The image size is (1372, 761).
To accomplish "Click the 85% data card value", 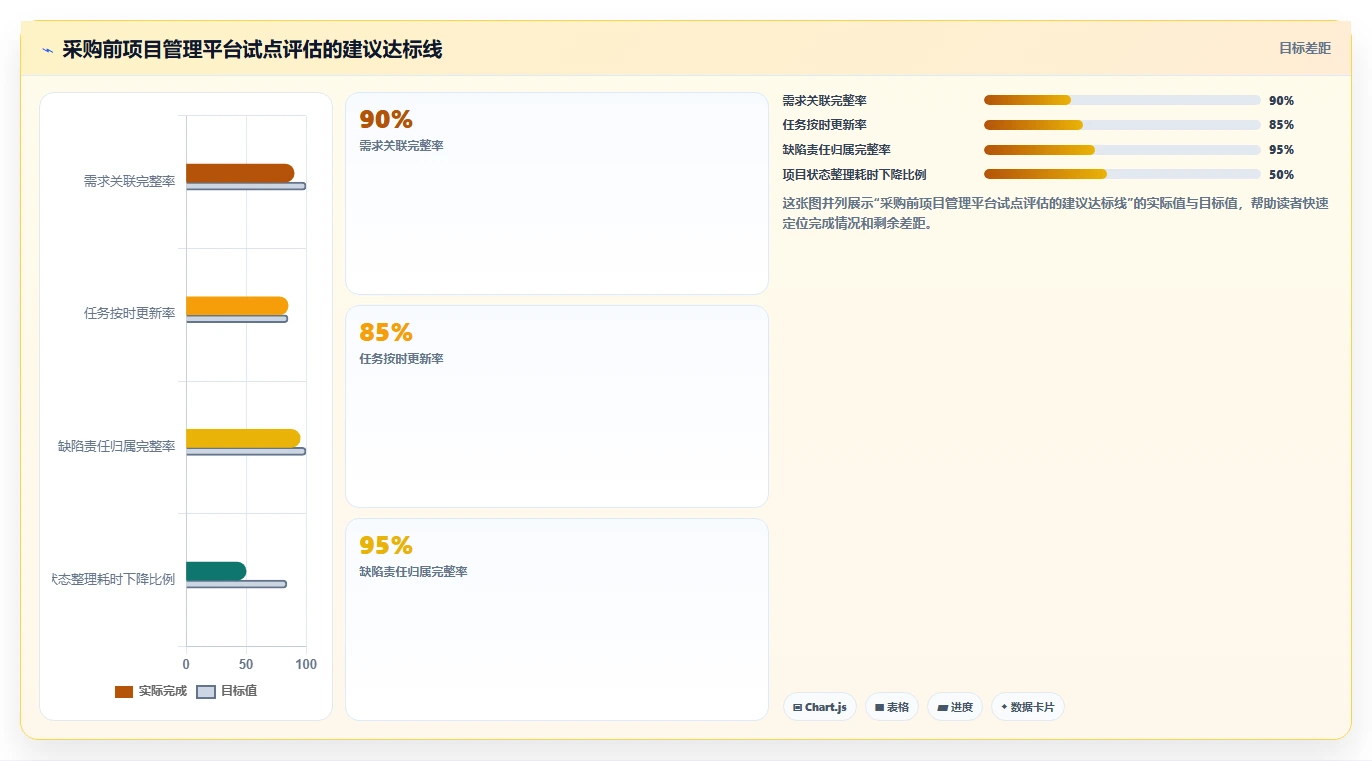I will tap(386, 333).
